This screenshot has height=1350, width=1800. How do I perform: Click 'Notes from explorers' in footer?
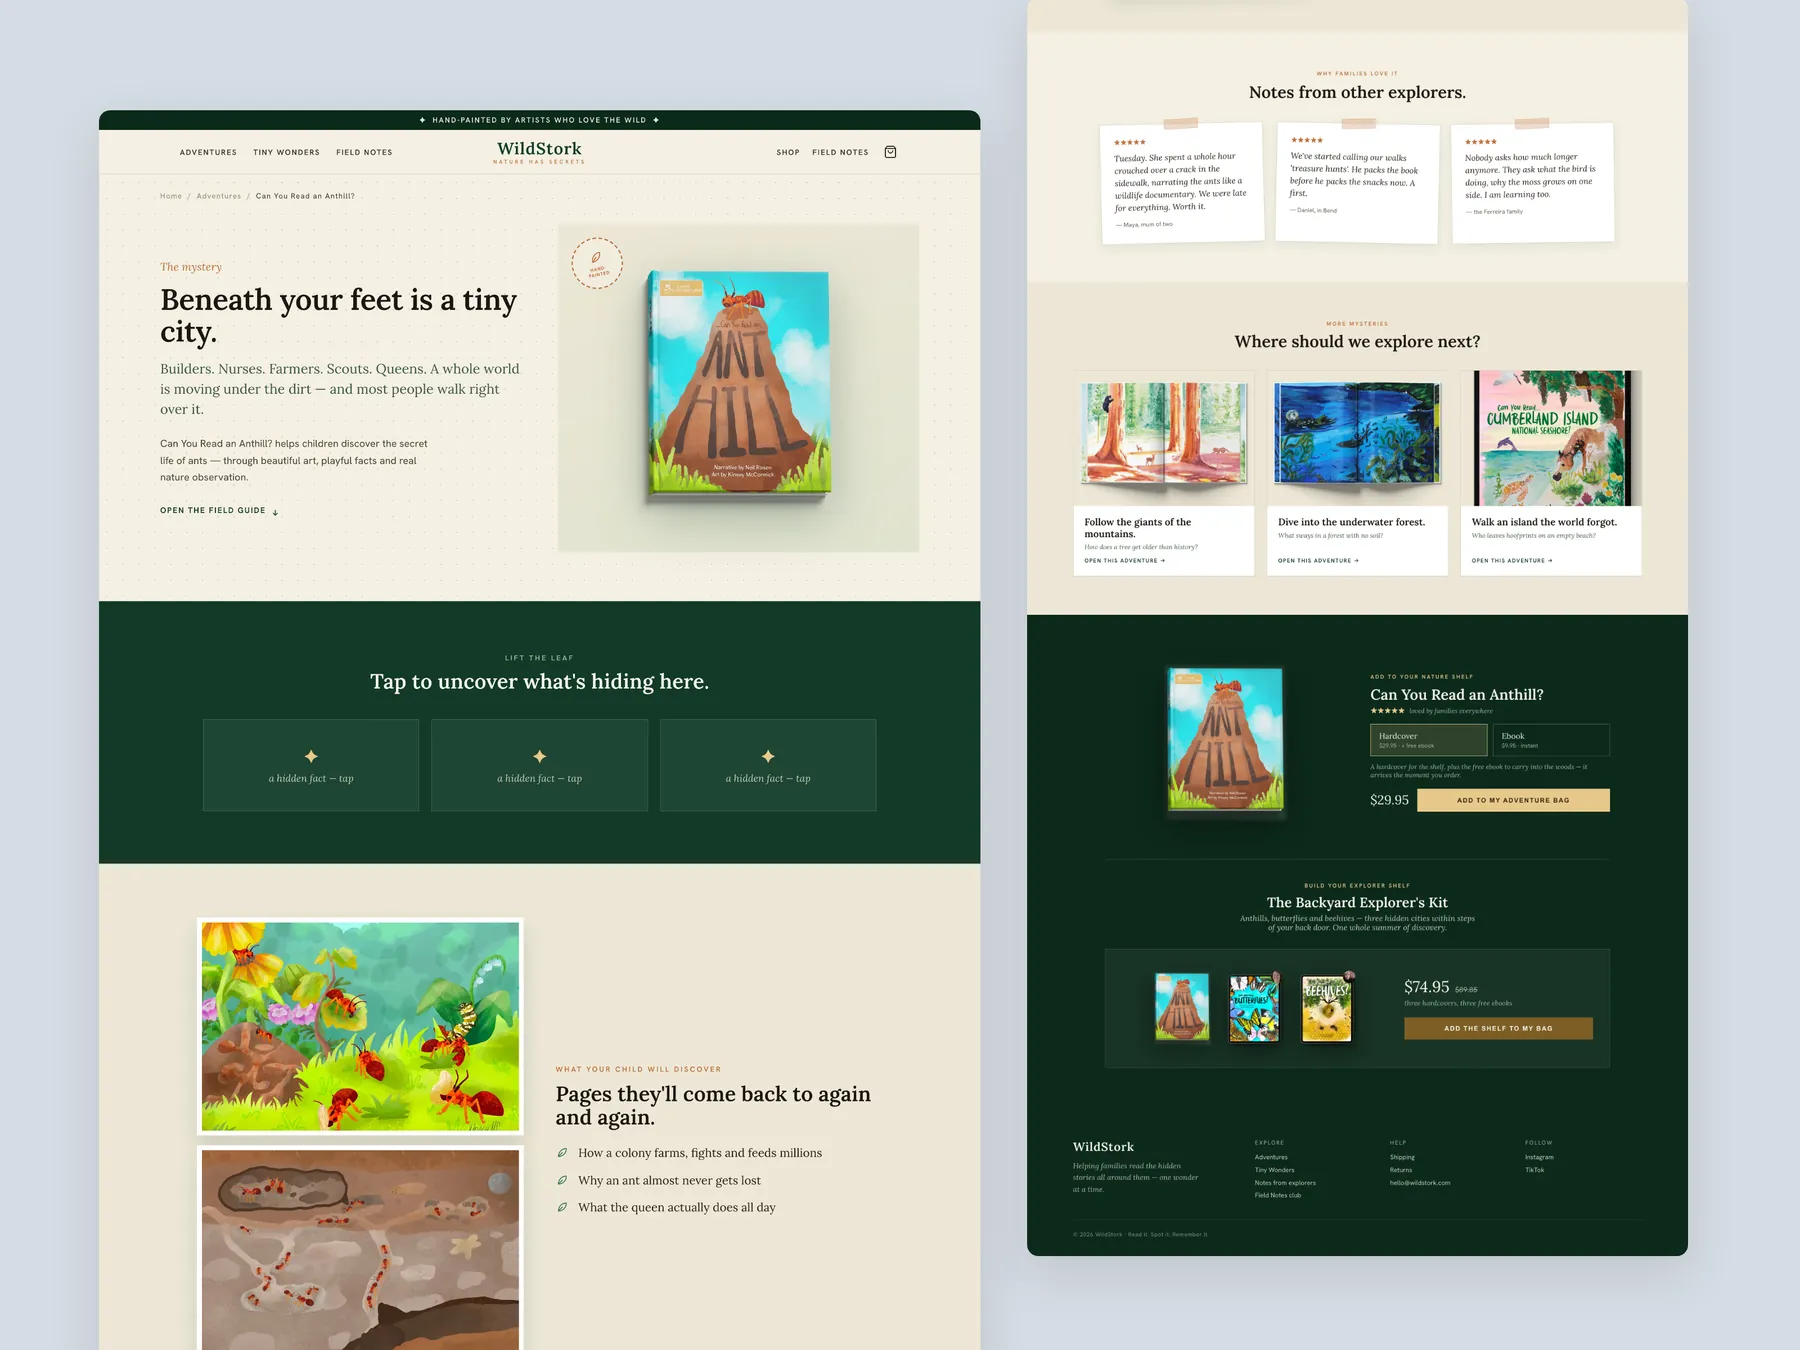pos(1285,1183)
